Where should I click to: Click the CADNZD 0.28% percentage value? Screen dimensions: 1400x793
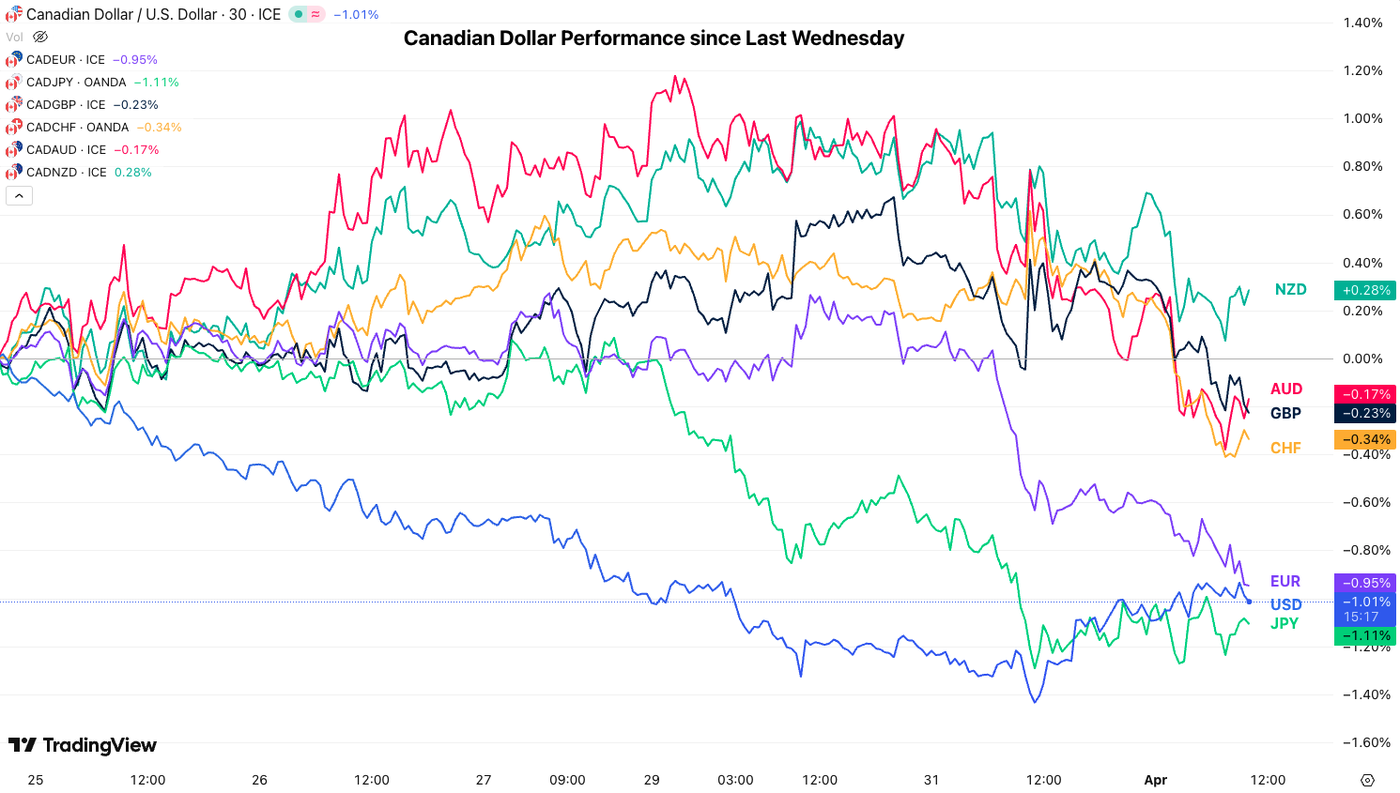[x=134, y=171]
